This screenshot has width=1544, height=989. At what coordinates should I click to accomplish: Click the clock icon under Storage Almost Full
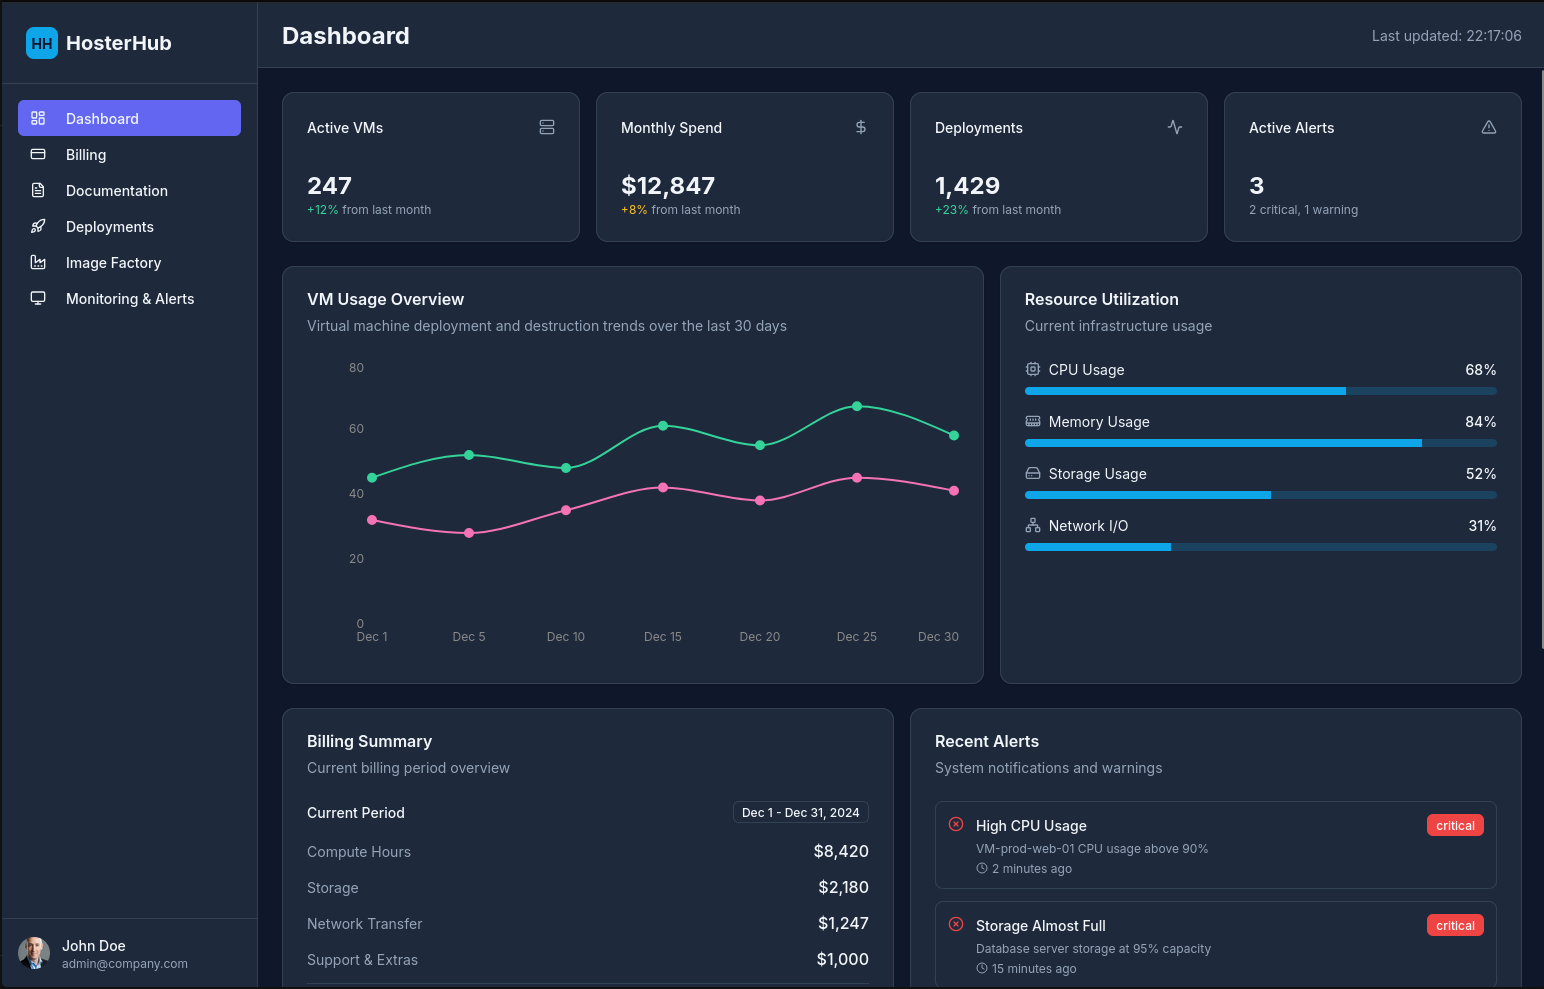981,968
